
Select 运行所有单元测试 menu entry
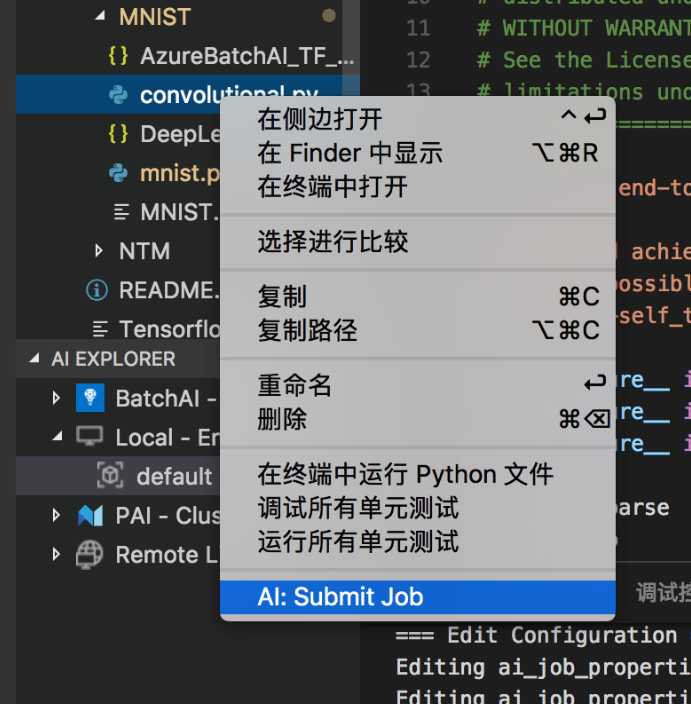[418, 542]
